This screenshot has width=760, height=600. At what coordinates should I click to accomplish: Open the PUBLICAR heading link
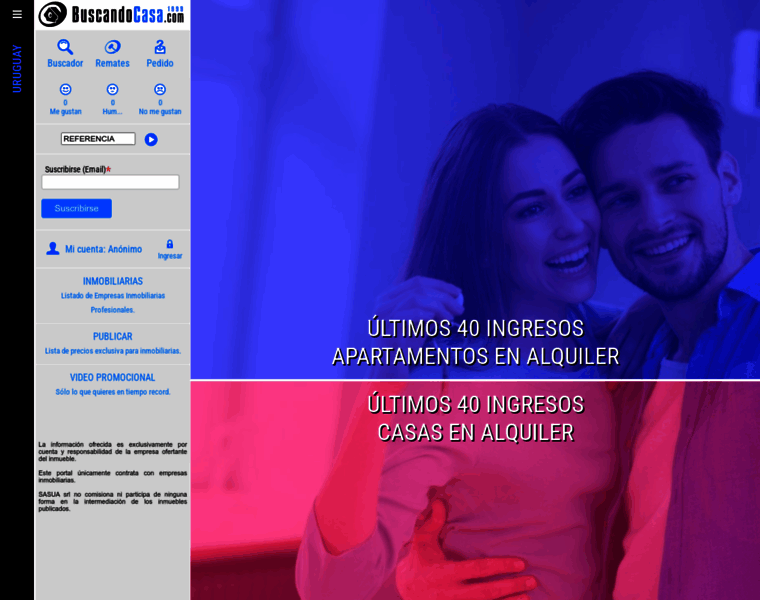tap(112, 336)
